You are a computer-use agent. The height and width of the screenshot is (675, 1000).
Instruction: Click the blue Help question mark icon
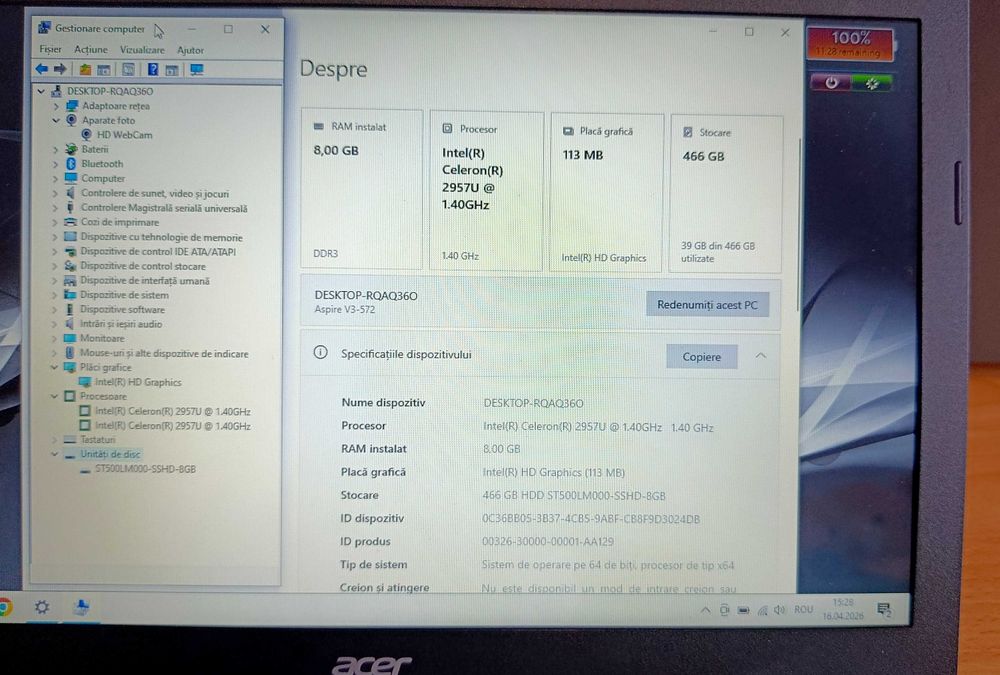click(x=153, y=70)
